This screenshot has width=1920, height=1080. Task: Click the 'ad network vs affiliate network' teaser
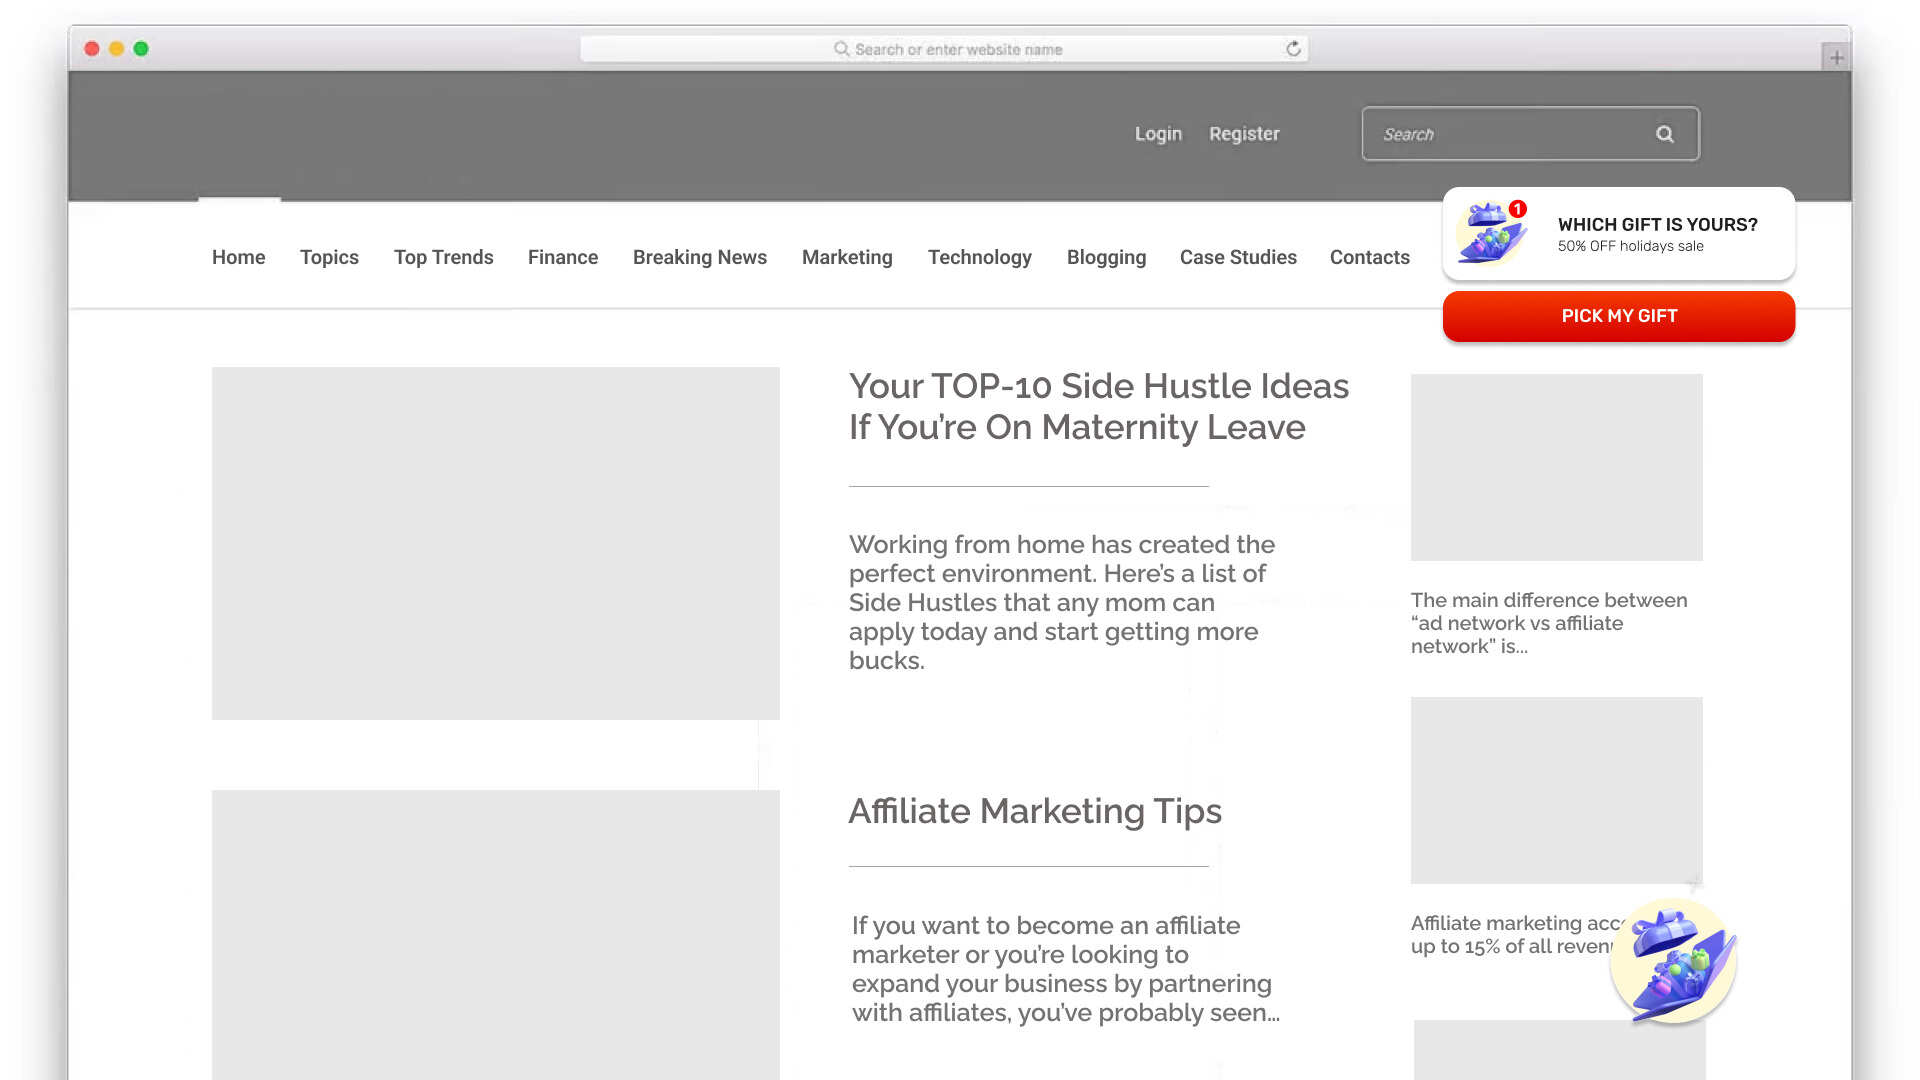(x=1549, y=623)
